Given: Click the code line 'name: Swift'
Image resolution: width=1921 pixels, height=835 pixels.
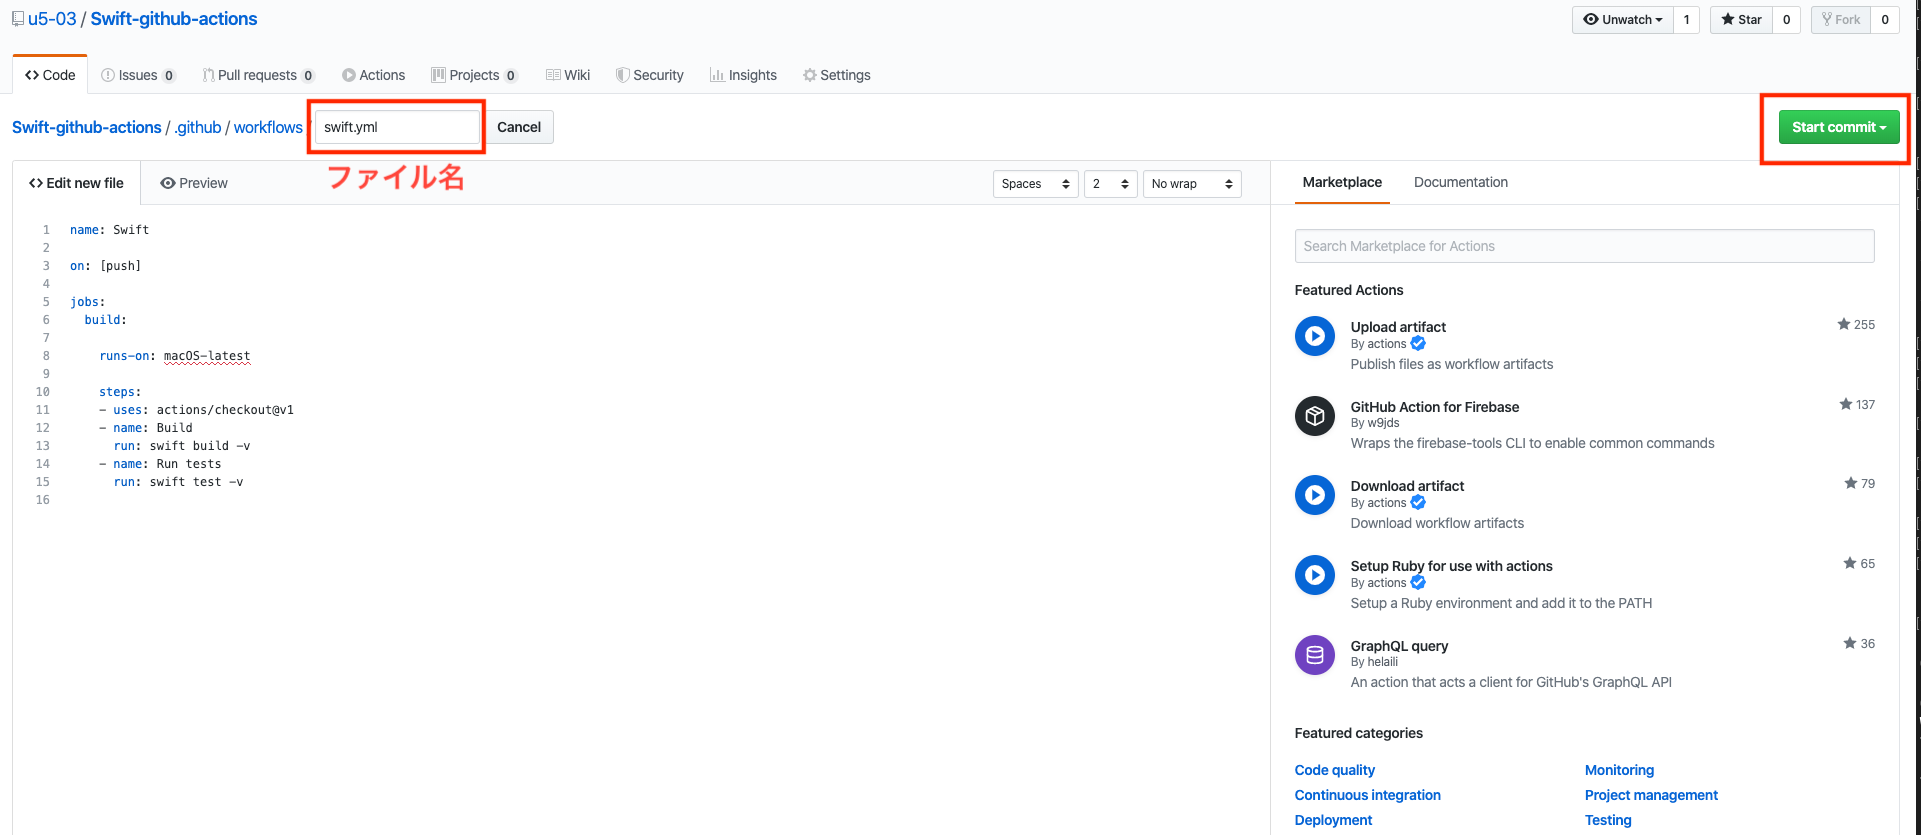Looking at the screenshot, I should (x=109, y=230).
